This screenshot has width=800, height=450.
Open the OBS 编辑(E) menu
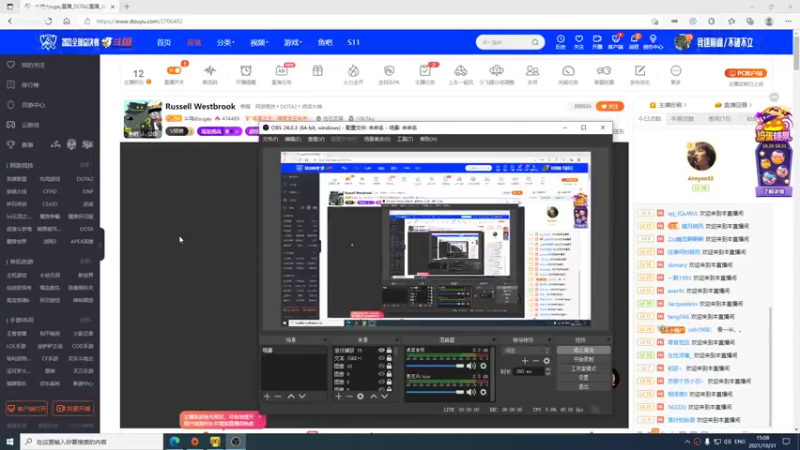(292, 139)
